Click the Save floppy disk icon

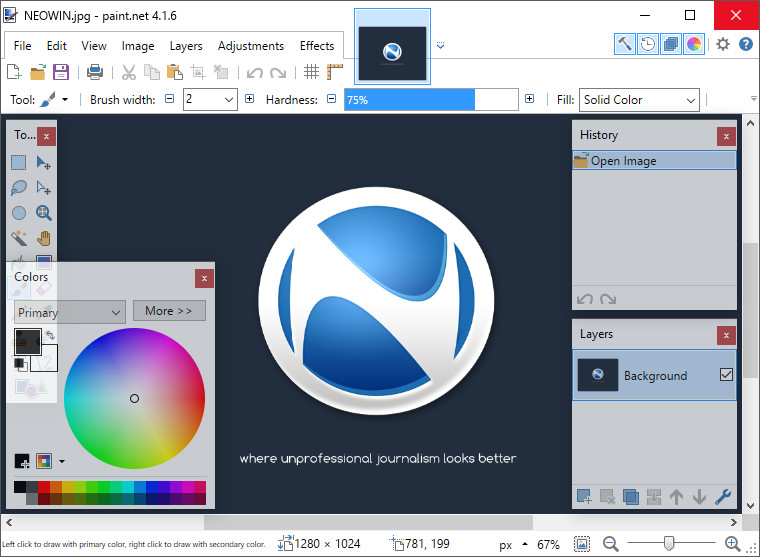61,72
